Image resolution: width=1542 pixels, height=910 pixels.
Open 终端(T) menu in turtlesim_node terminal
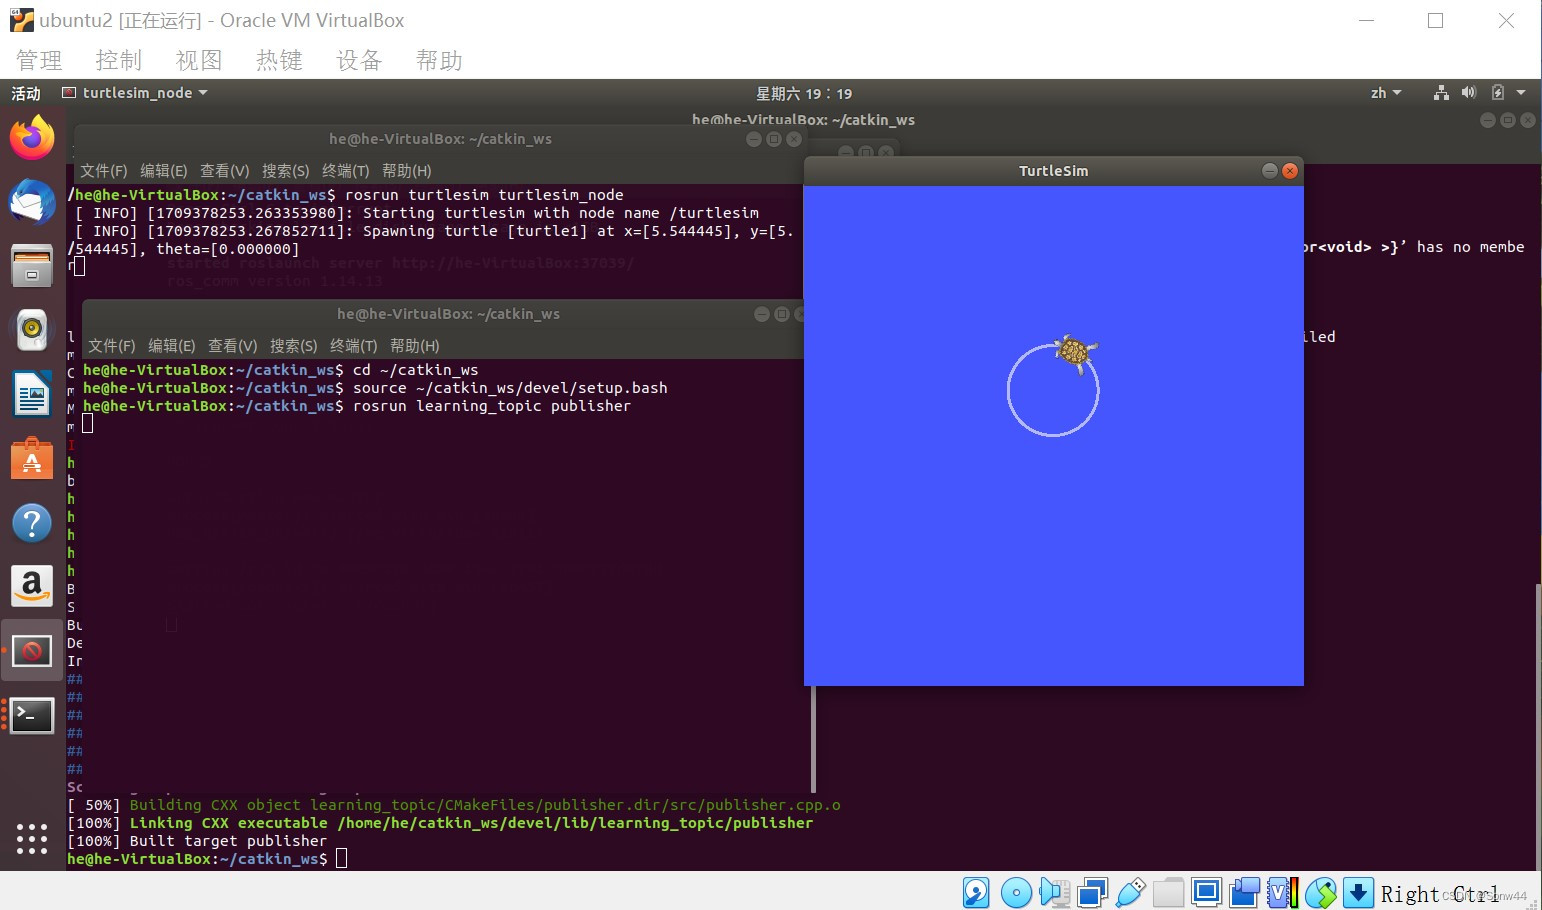[346, 171]
